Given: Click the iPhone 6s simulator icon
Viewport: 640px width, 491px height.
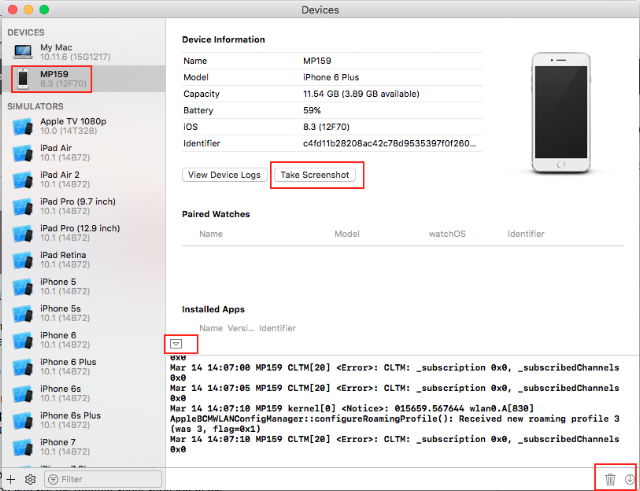Looking at the screenshot, I should tap(23, 394).
